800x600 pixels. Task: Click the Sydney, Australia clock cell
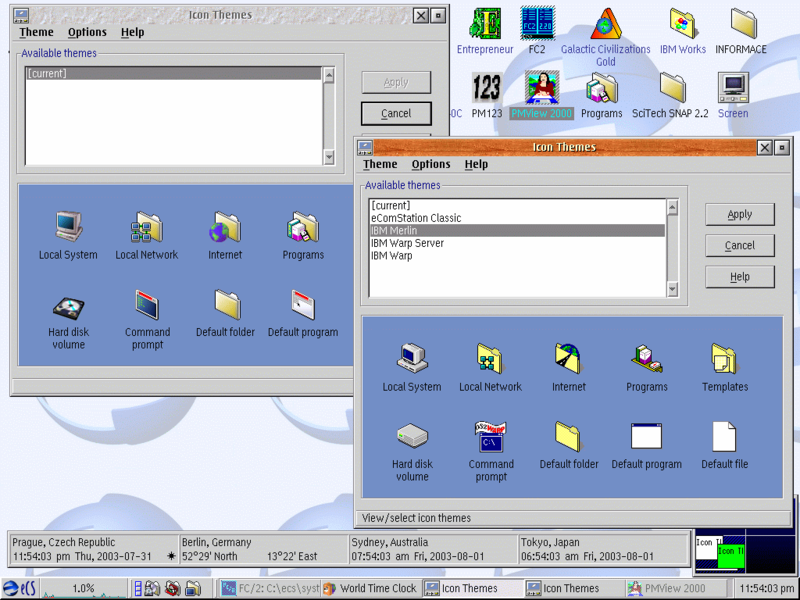tap(433, 549)
